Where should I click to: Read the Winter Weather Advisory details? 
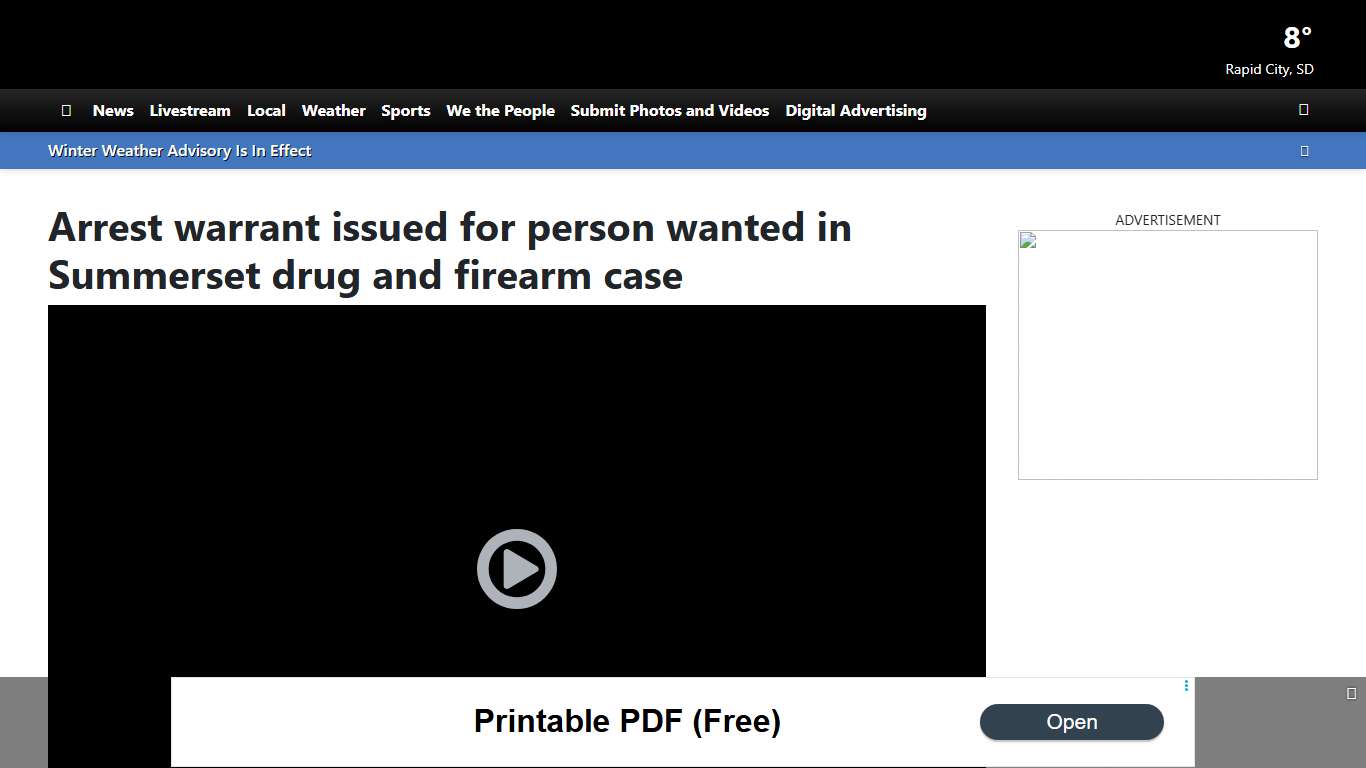(179, 150)
